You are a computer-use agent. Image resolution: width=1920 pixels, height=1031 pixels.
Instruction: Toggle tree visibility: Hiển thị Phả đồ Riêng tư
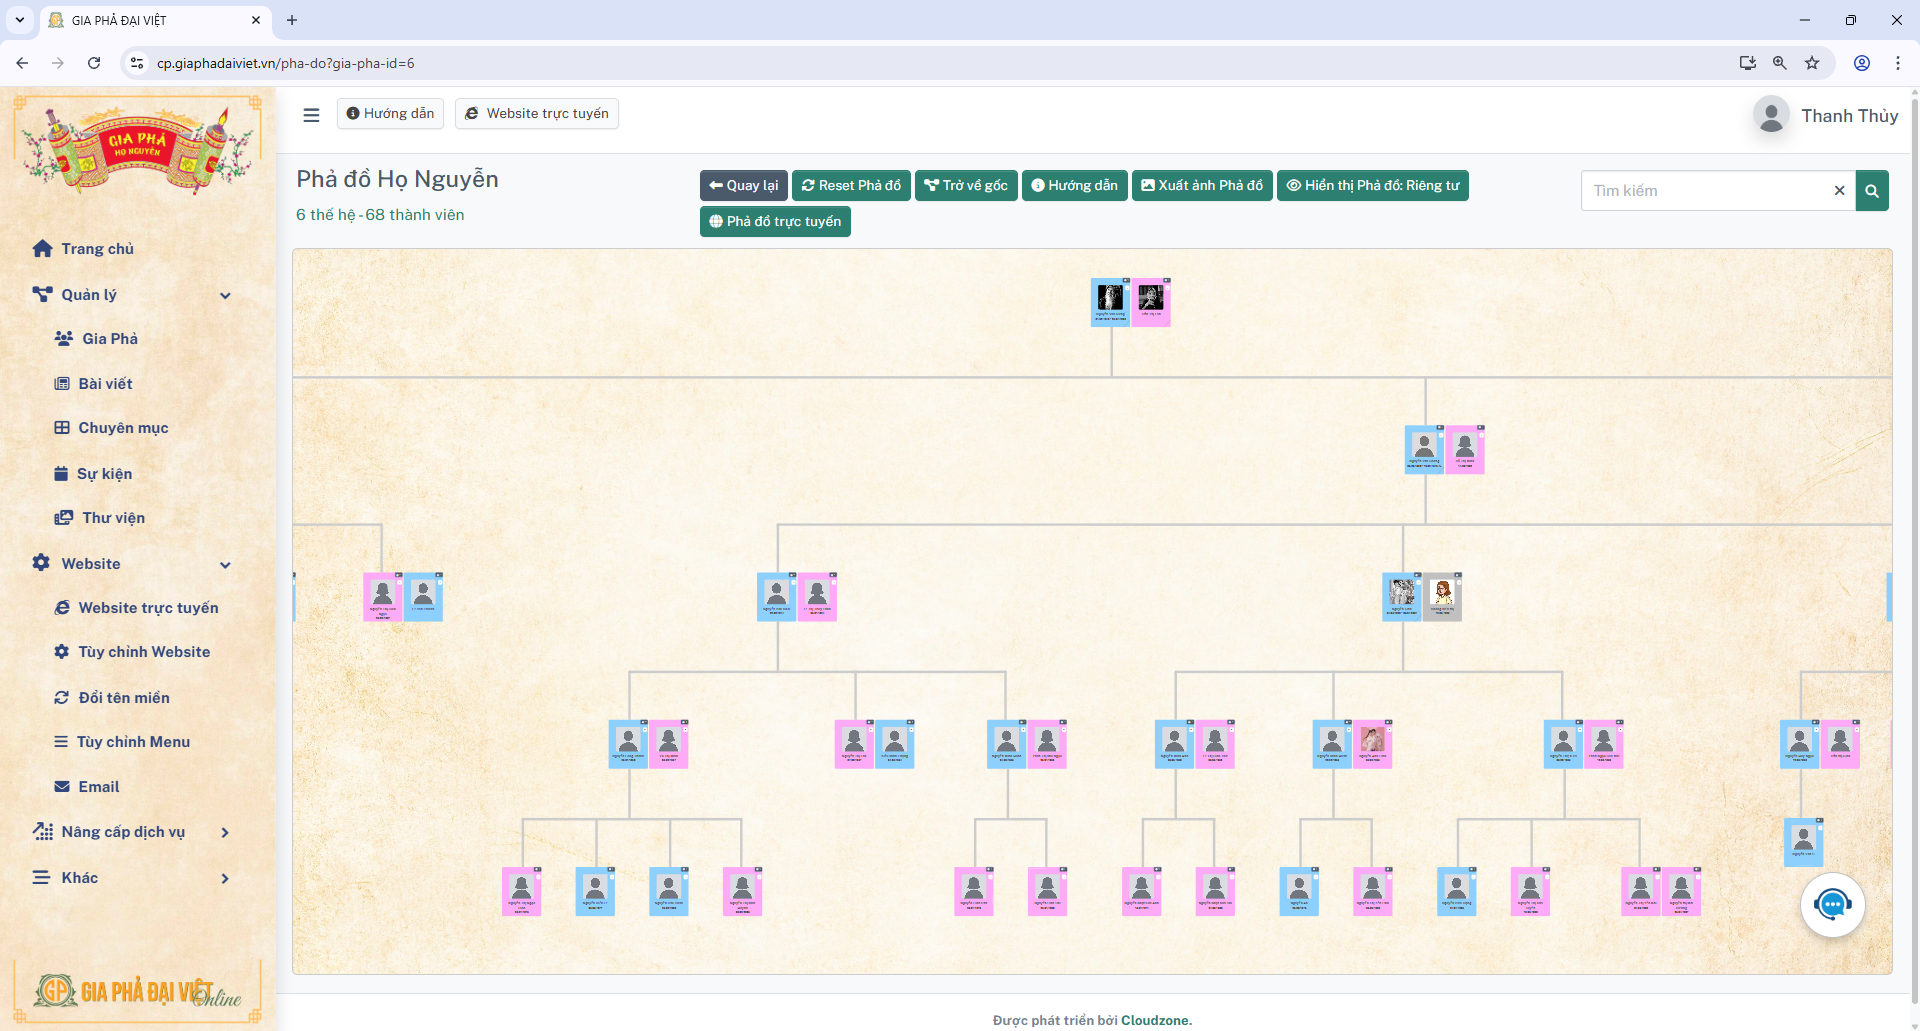pyautogui.click(x=1372, y=186)
